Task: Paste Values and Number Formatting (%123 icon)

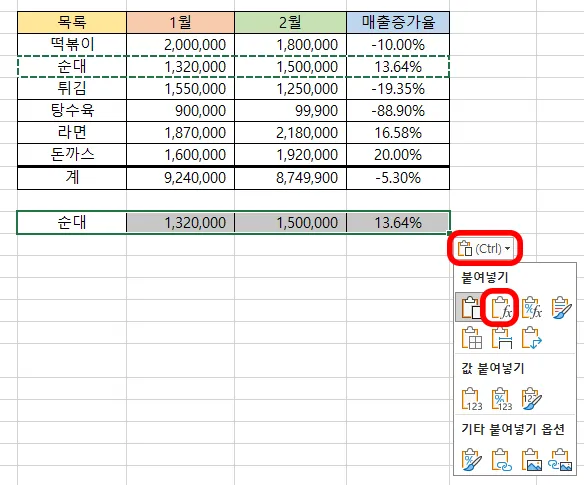Action: click(x=501, y=399)
